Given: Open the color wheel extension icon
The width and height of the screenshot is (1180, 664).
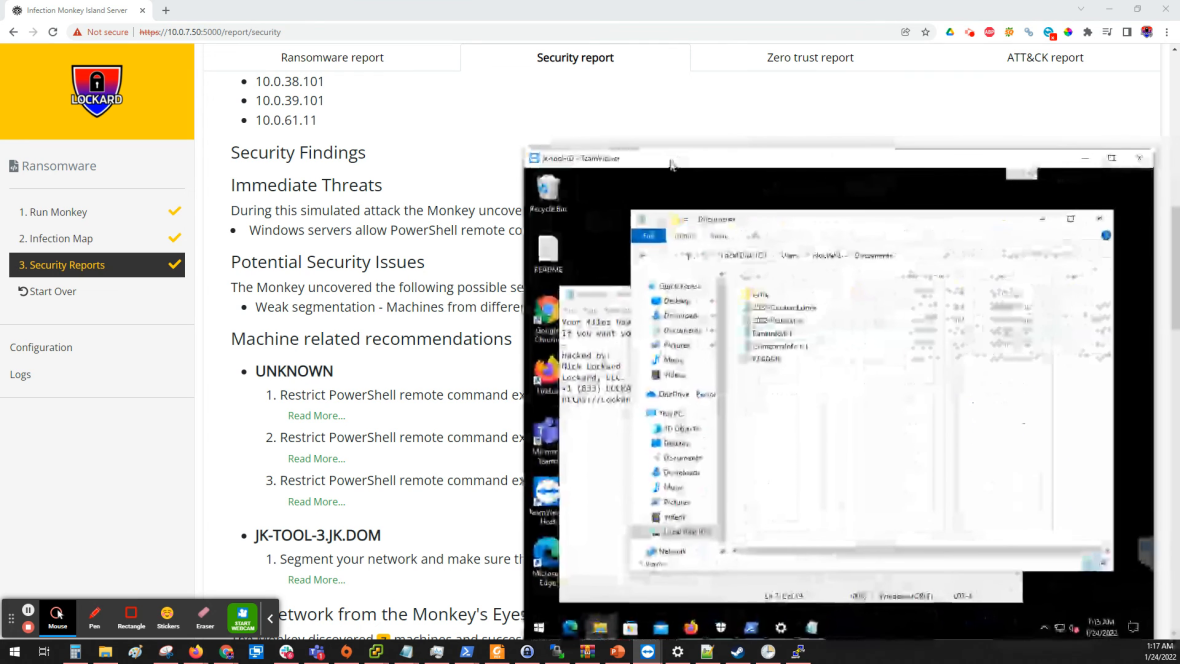Looking at the screenshot, I should 1068,32.
